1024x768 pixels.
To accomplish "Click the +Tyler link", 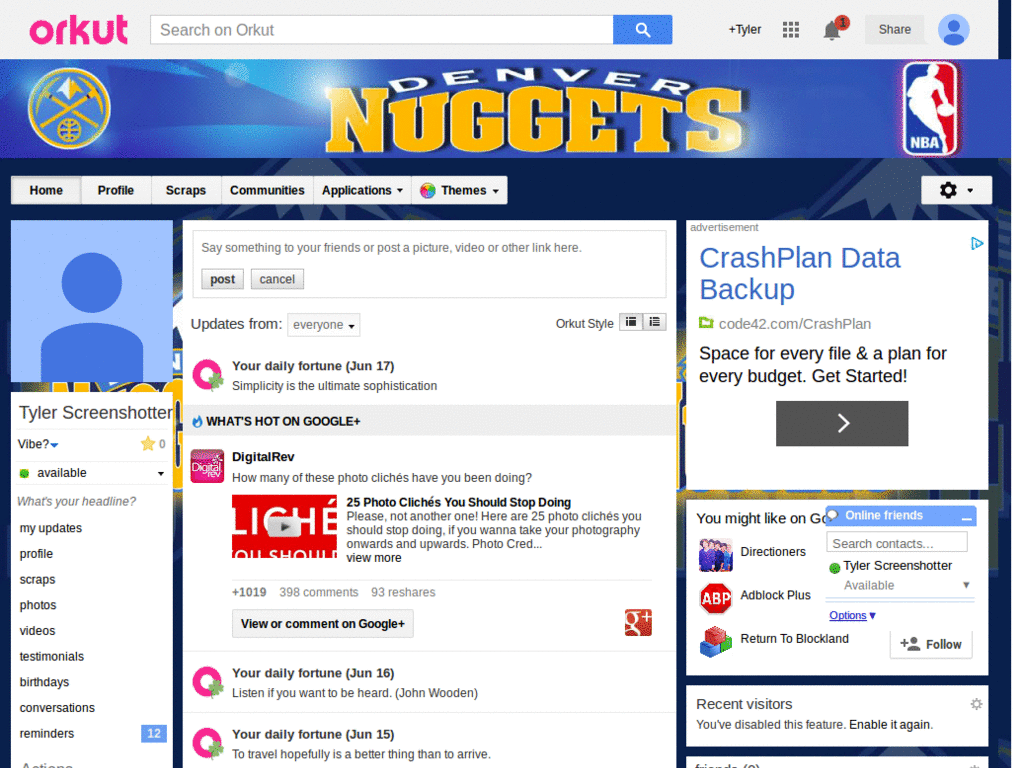I will (x=744, y=29).
